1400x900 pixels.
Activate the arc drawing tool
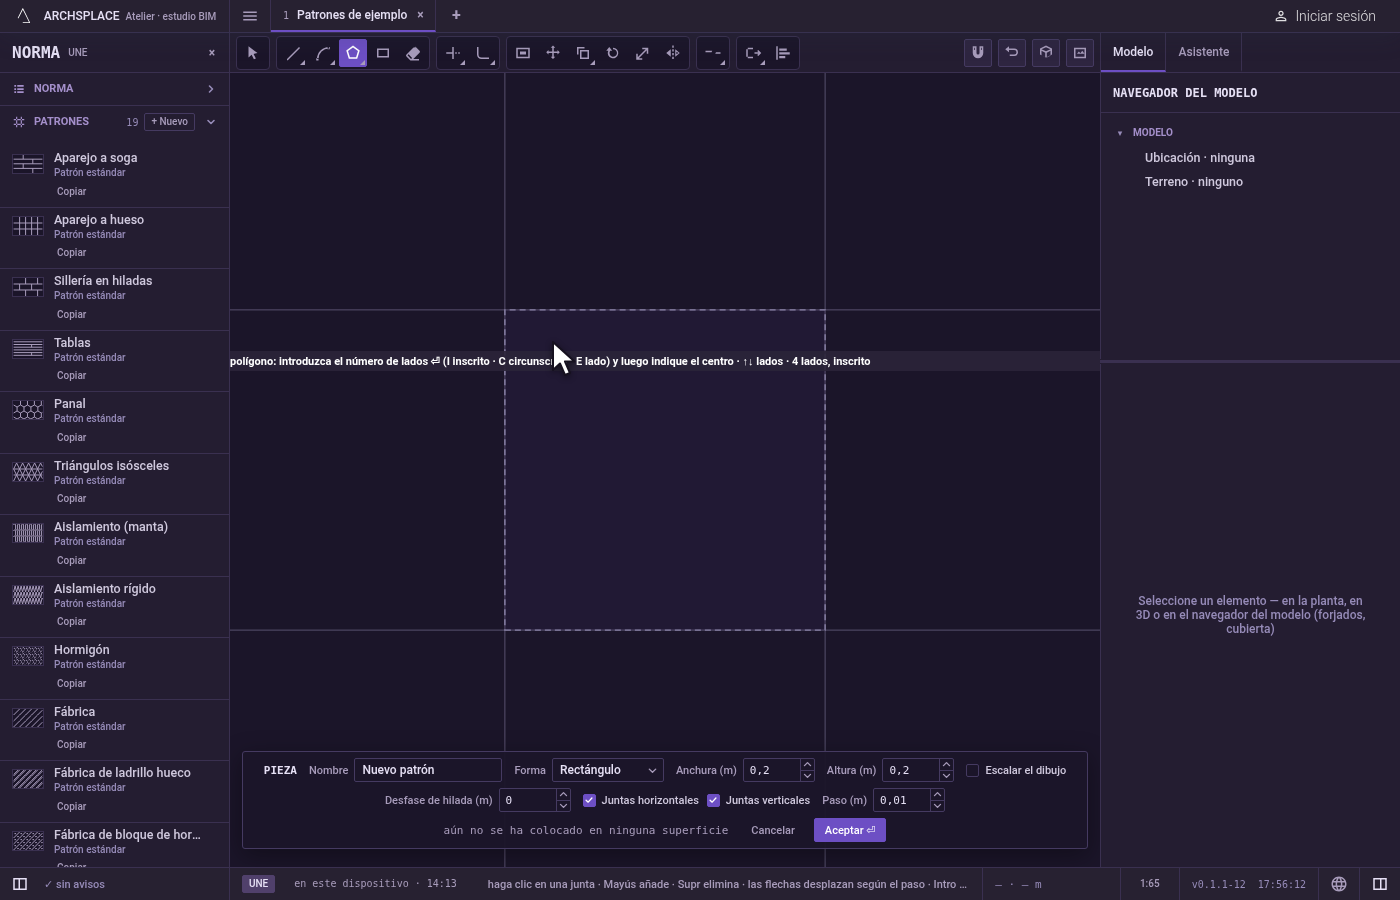tap(323, 53)
